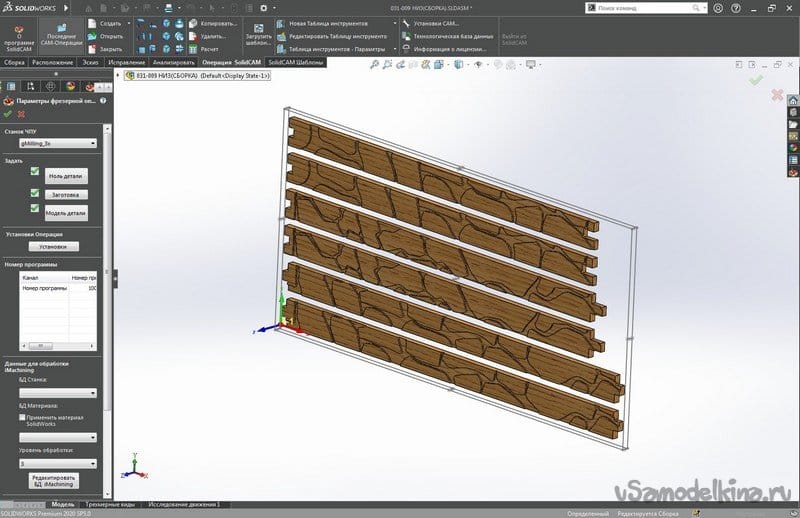Open the 'Станок ЧПУ' gMilling_3x dropdown
Image resolution: width=800 pixels, height=518 pixels.
pyautogui.click(x=58, y=143)
